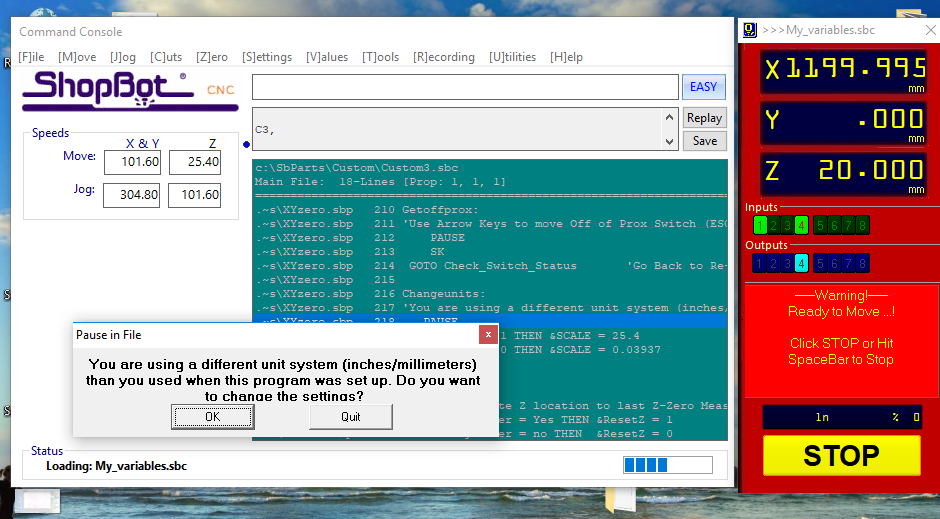Click the Custom3.sbc file path line
This screenshot has height=519, width=940.
tap(357, 168)
